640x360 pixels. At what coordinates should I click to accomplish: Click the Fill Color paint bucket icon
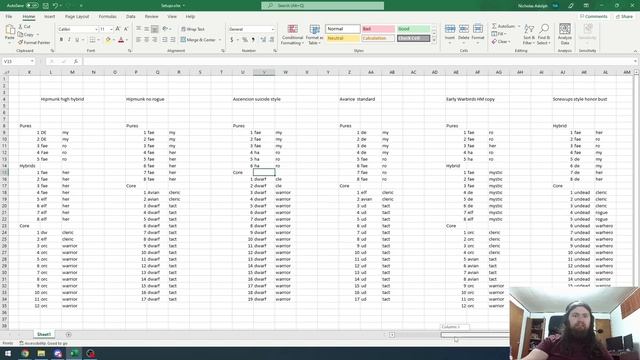click(x=108, y=40)
